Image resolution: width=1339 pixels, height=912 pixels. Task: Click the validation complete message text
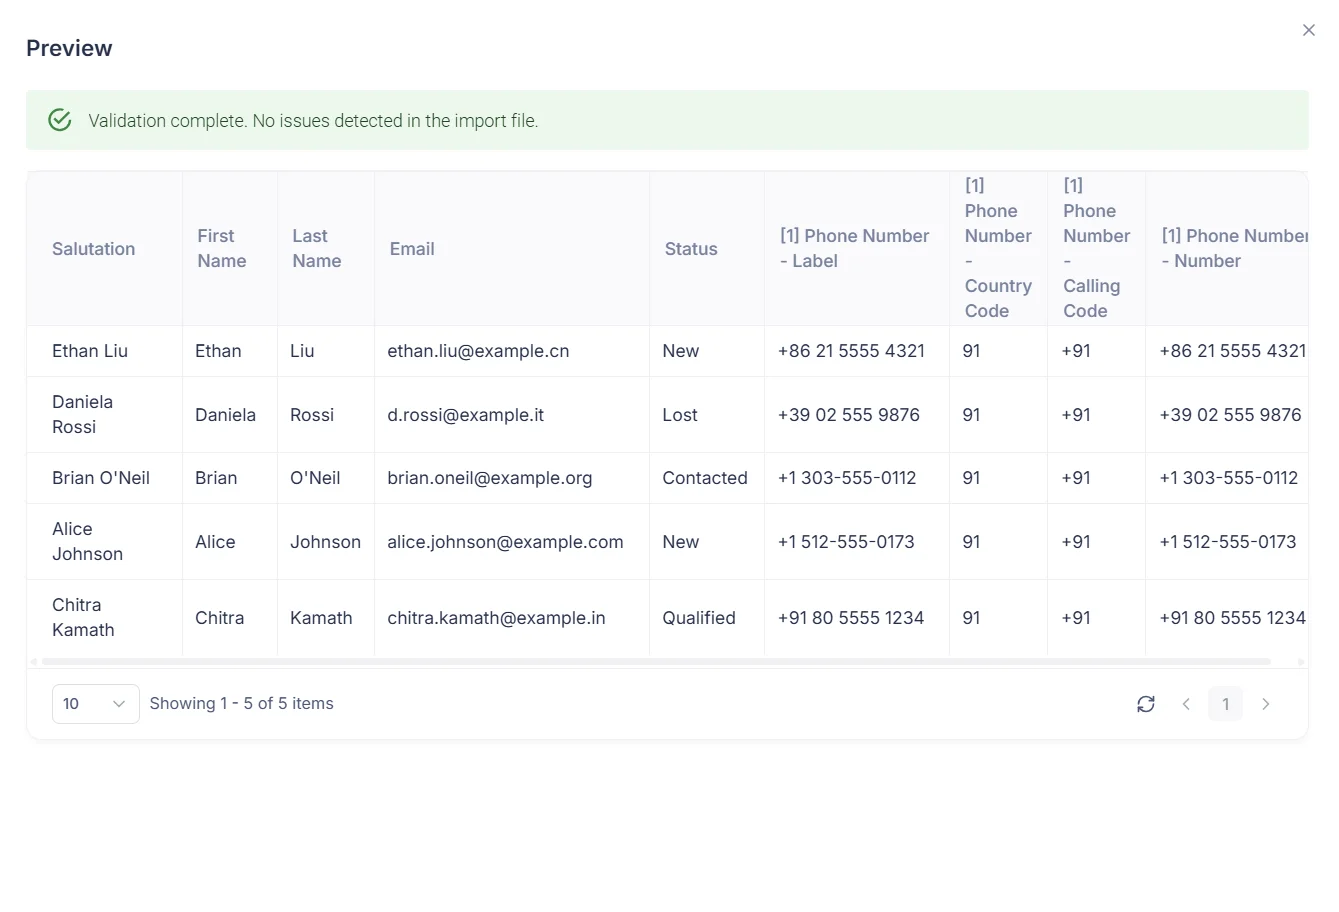tap(313, 121)
